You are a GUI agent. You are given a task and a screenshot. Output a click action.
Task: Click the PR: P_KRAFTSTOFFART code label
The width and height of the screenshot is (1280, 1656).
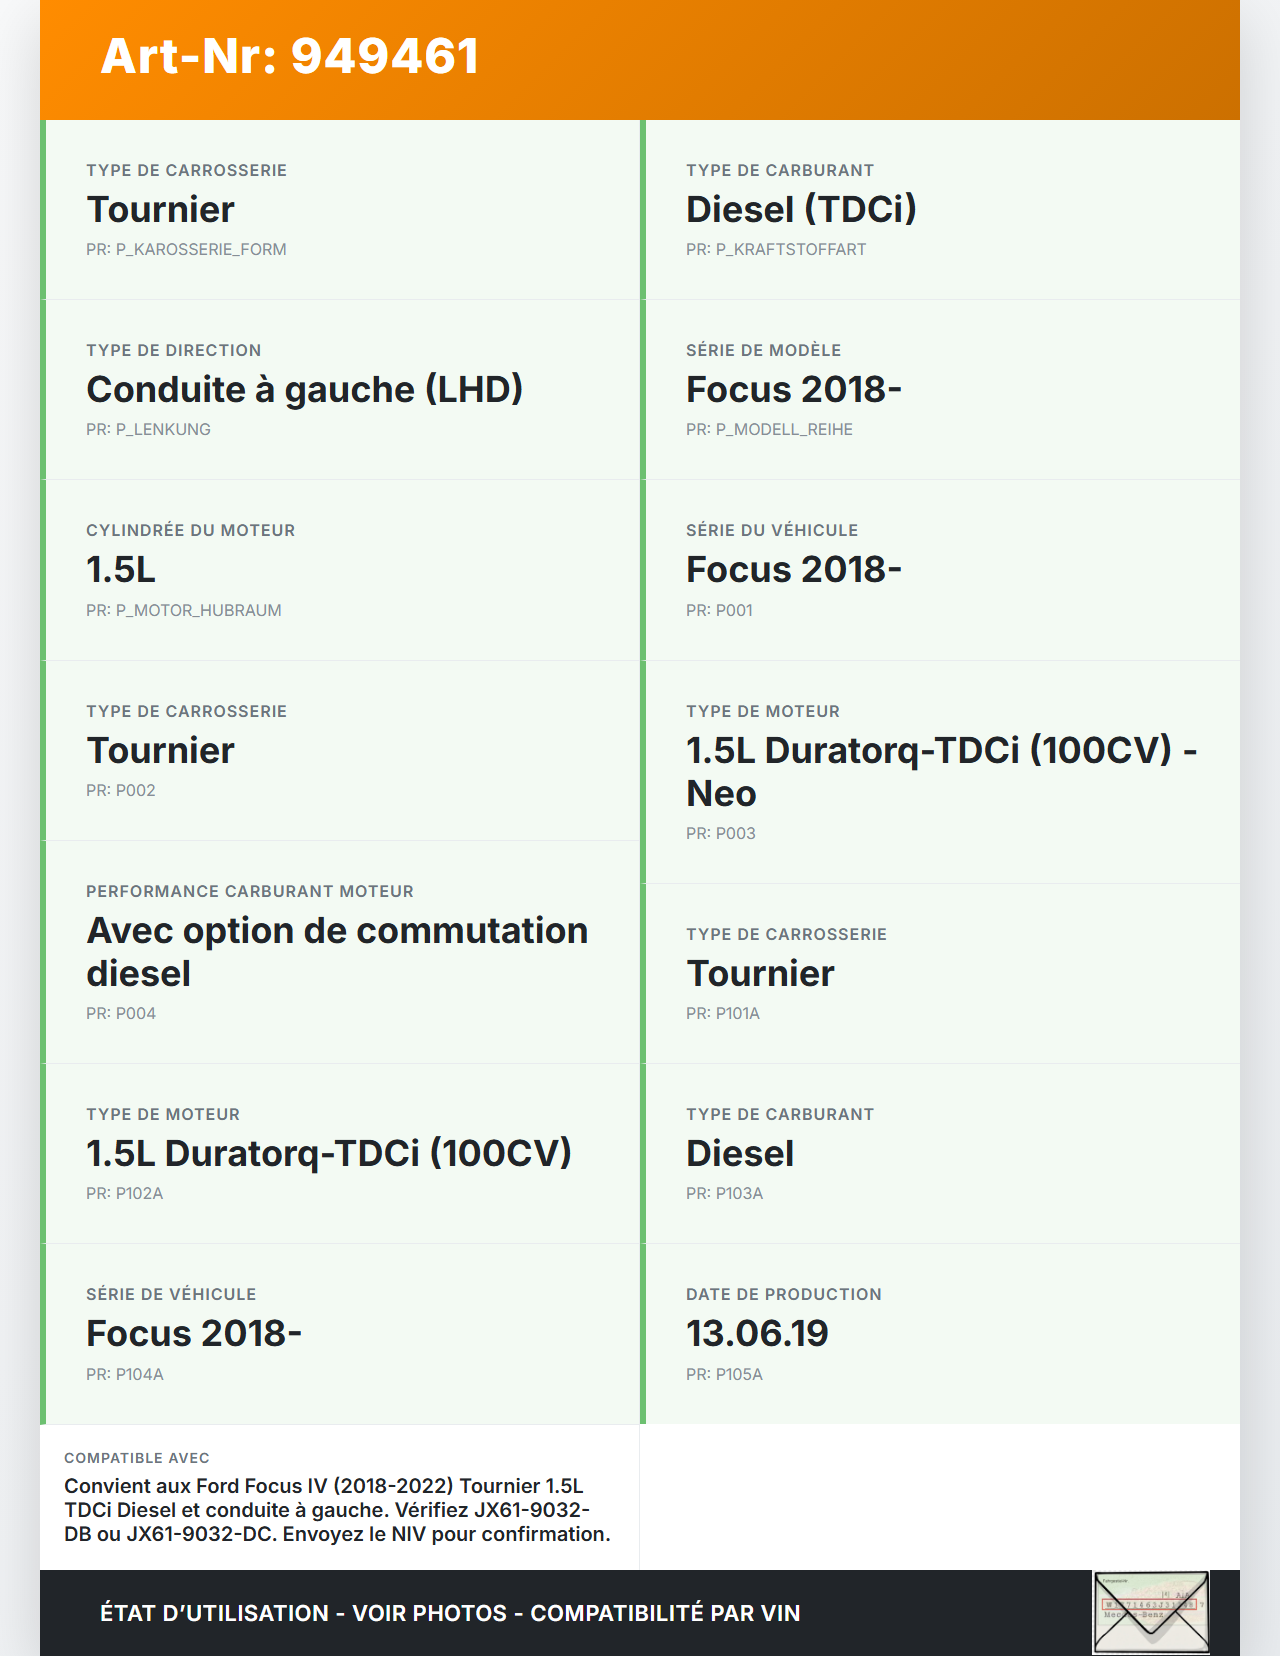pyautogui.click(x=776, y=250)
